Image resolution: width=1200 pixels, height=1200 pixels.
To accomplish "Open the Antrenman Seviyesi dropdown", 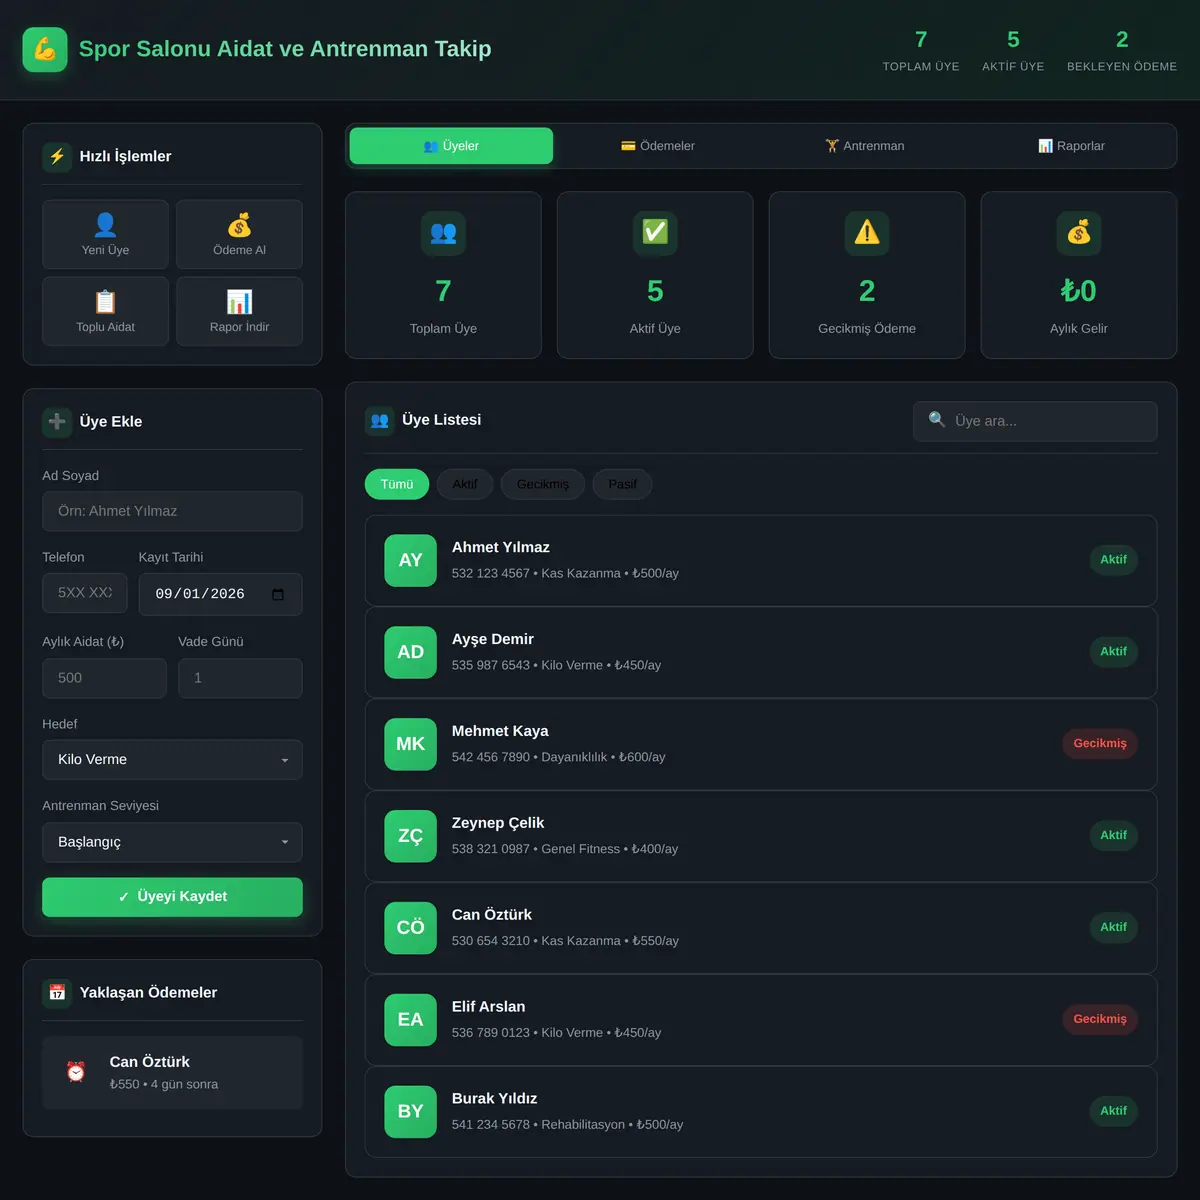I will (x=172, y=842).
